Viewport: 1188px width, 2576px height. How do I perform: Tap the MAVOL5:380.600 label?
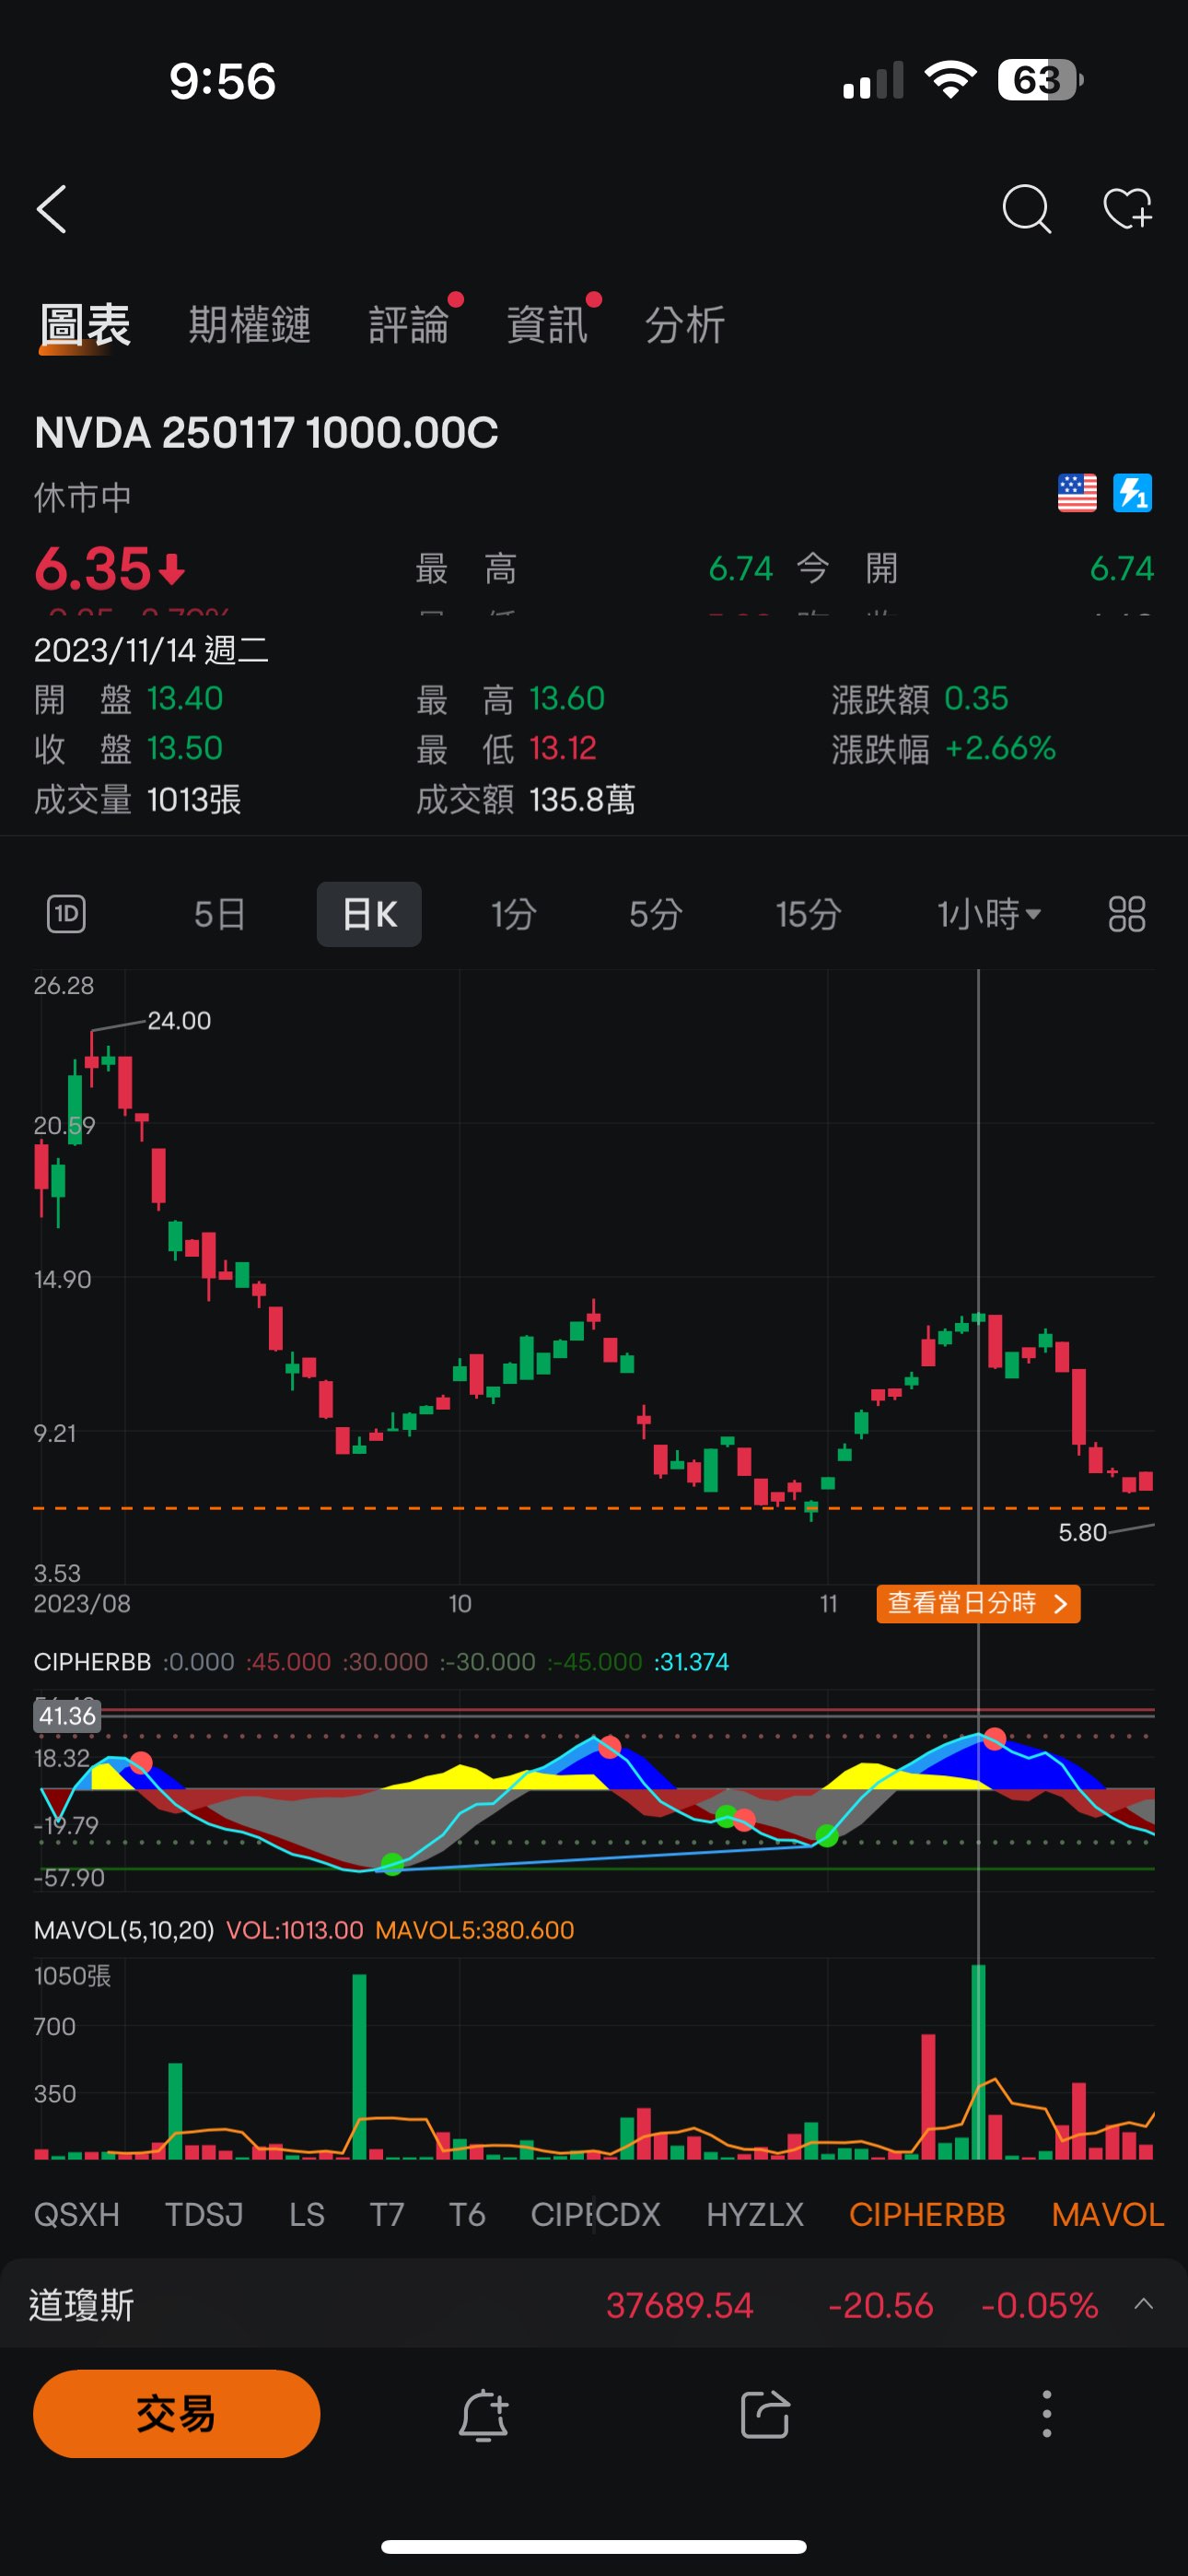pyautogui.click(x=474, y=1930)
